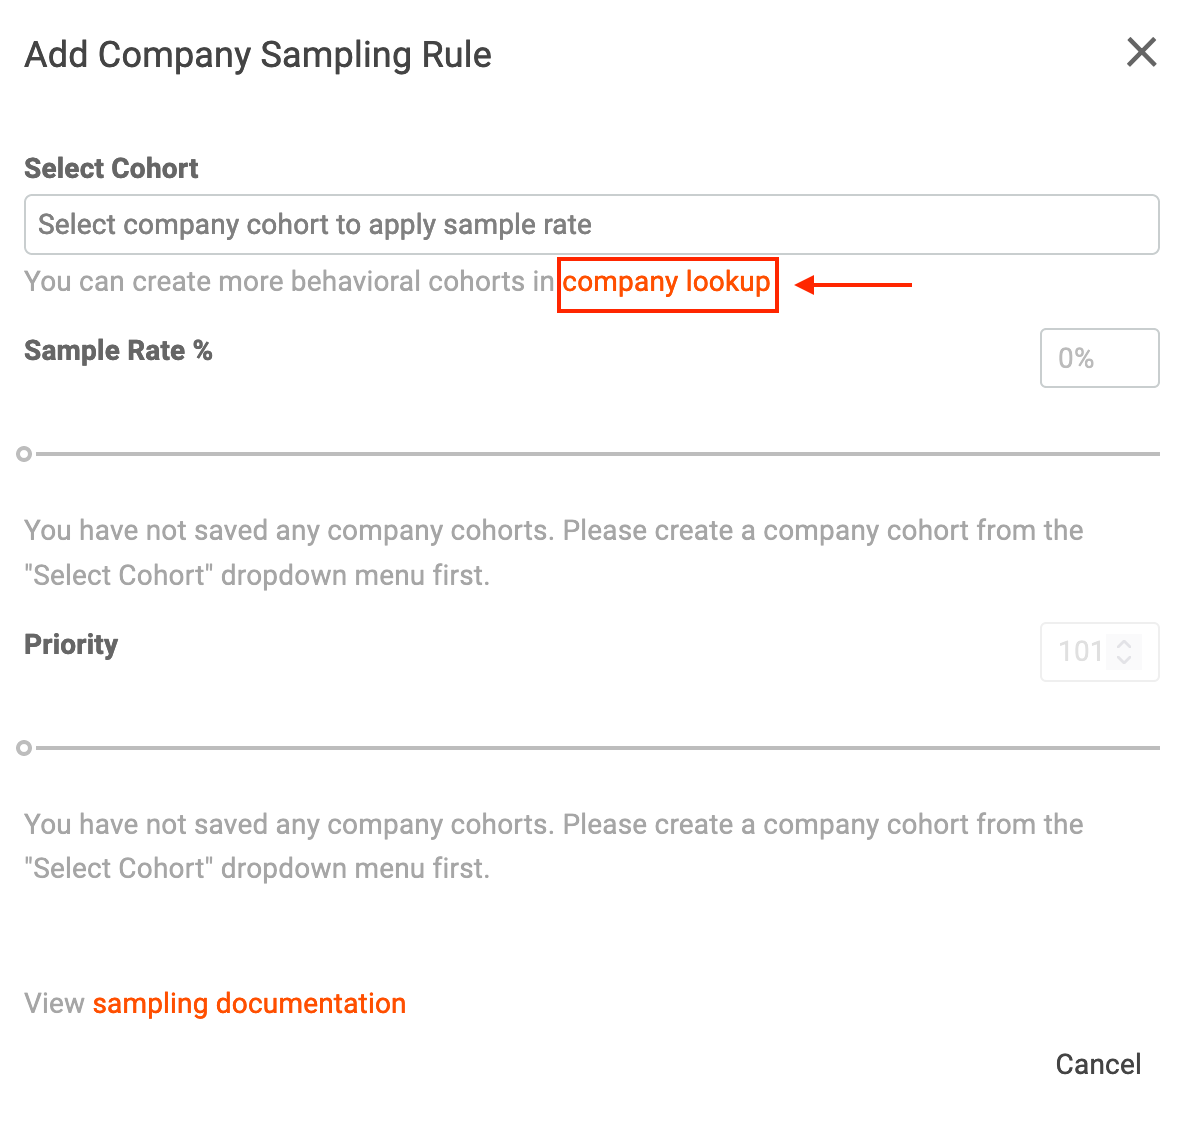This screenshot has width=1185, height=1121.
Task: Select the lower priority slider handle
Action: [x=24, y=747]
